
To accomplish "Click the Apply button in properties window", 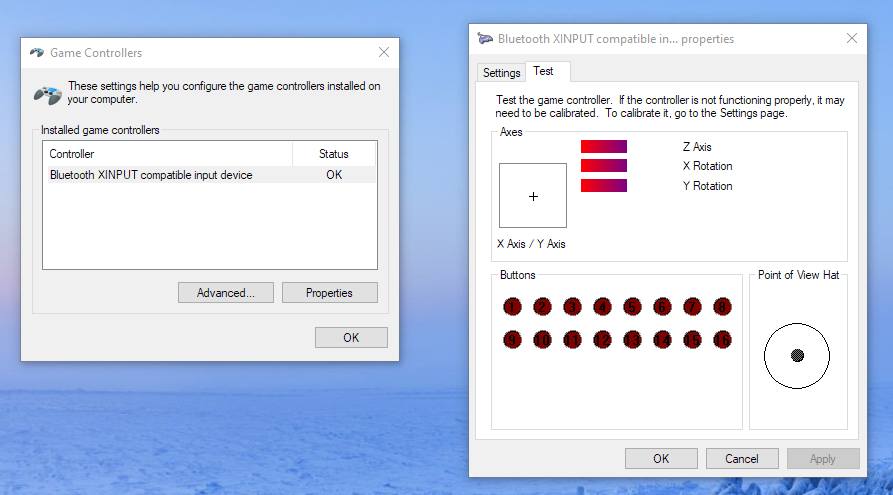I will coord(822,459).
